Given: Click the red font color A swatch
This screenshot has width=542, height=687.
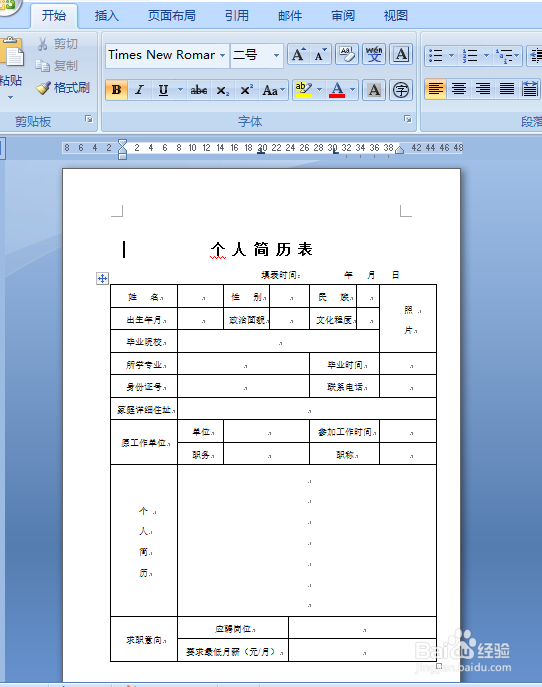Looking at the screenshot, I should (x=337, y=90).
